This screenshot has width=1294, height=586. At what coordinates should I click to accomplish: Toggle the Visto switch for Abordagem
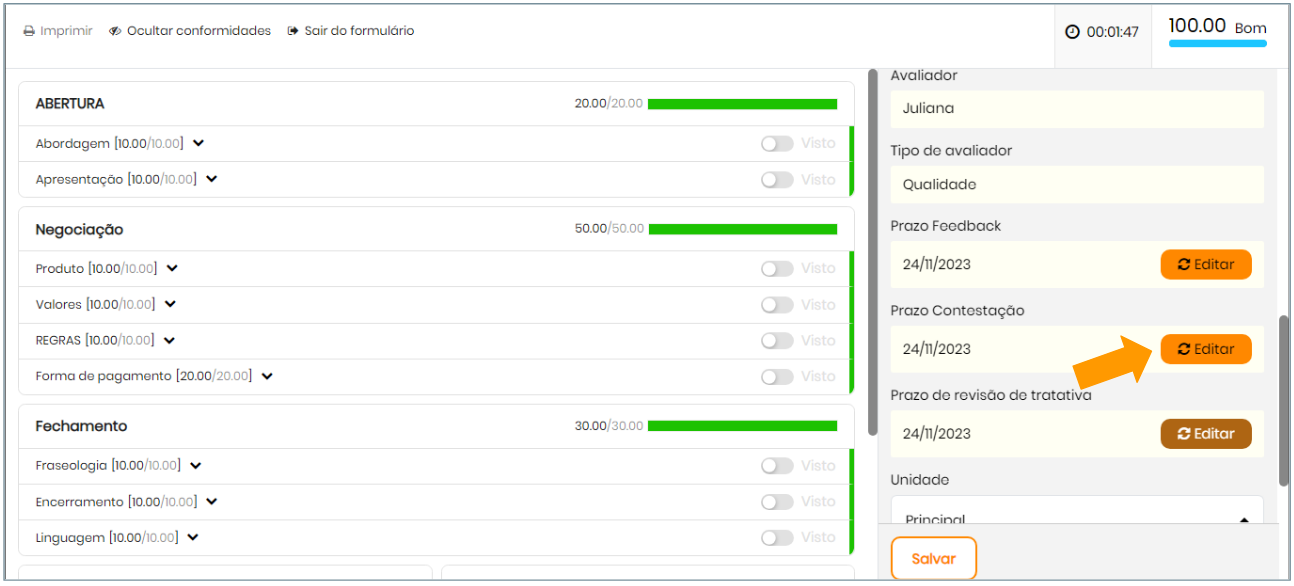tap(777, 144)
